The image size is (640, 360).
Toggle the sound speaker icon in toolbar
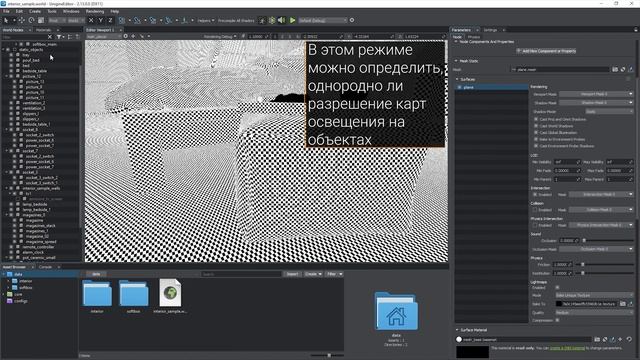282,20
